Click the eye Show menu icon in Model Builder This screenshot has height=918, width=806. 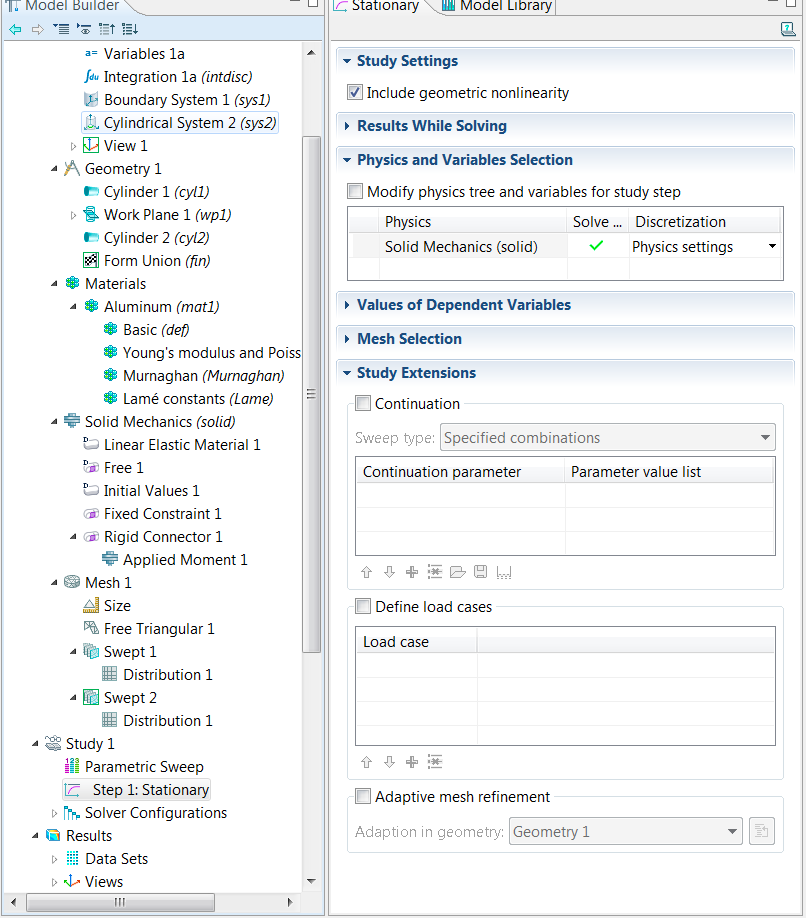click(x=85, y=29)
